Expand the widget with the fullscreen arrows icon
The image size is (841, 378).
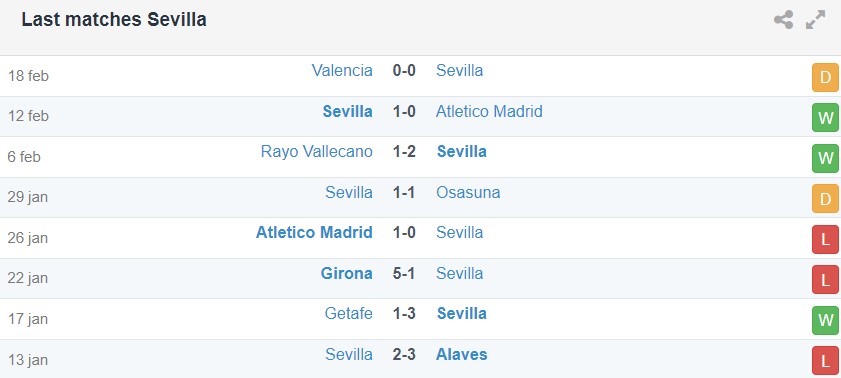click(815, 20)
